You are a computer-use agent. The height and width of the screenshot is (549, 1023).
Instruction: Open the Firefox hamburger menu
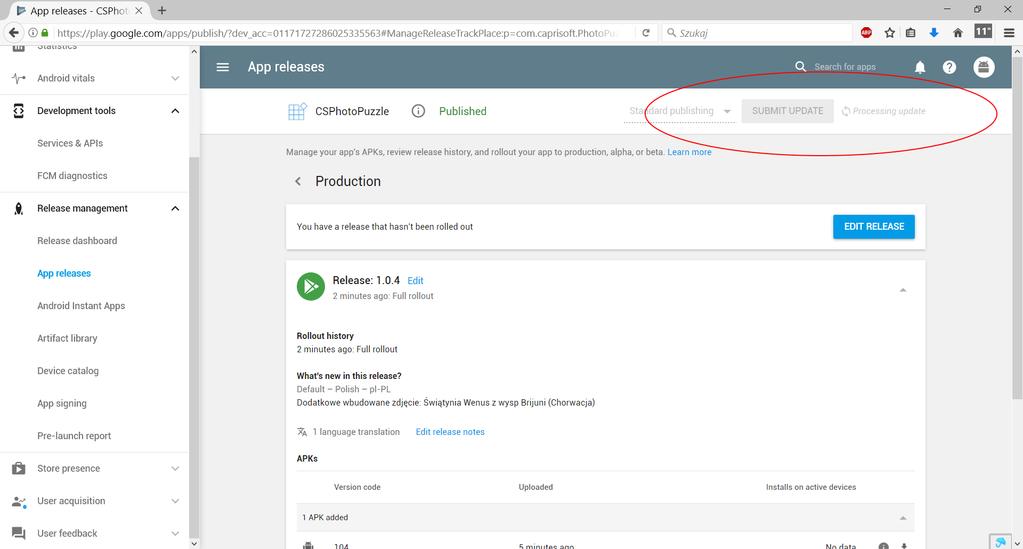1009,33
